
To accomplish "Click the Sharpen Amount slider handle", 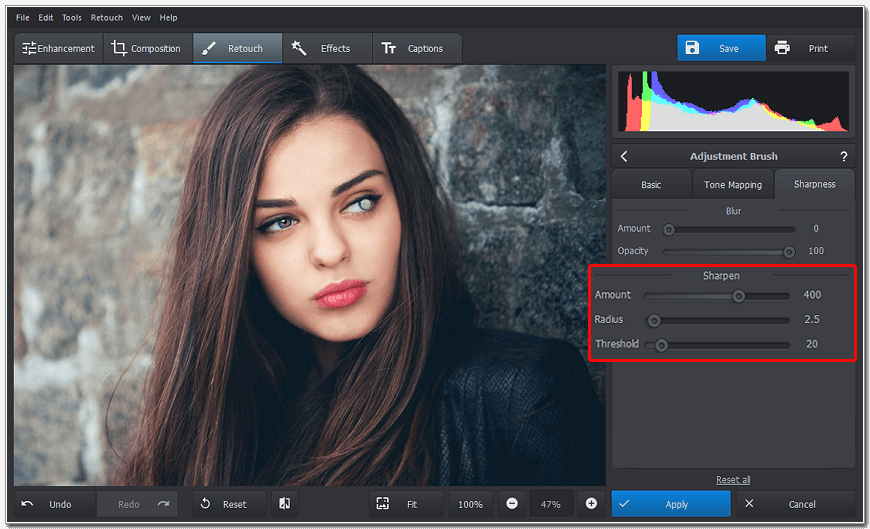I will pyautogui.click(x=738, y=296).
